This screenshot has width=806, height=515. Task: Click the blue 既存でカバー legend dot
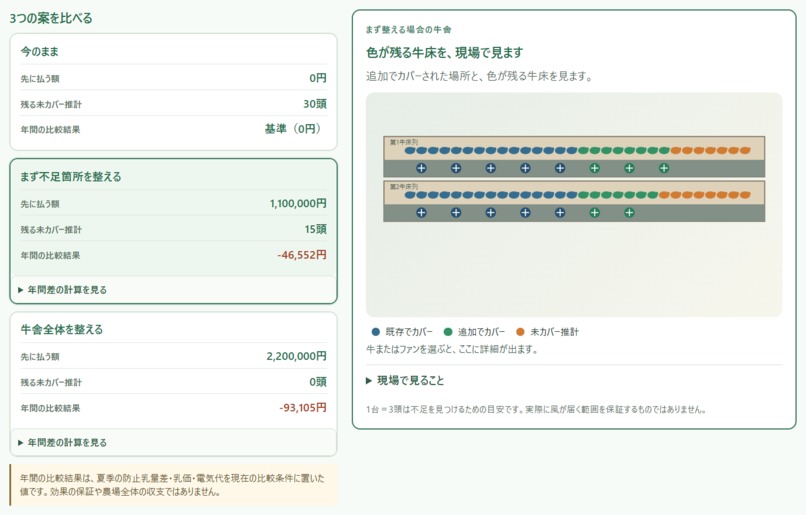click(376, 332)
